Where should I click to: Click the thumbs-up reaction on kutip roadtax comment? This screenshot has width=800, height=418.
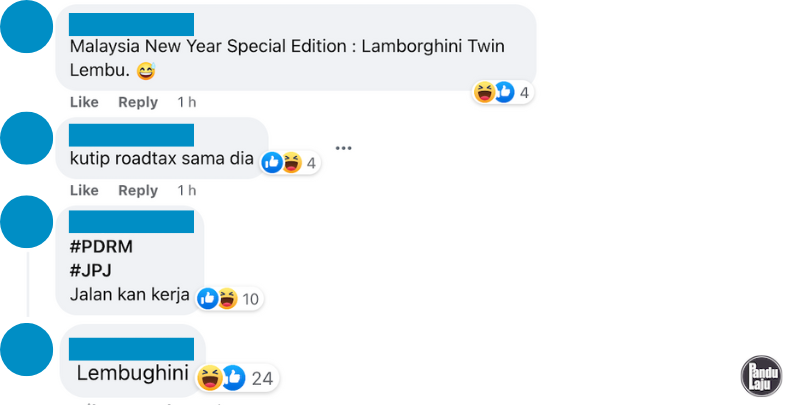(x=272, y=162)
